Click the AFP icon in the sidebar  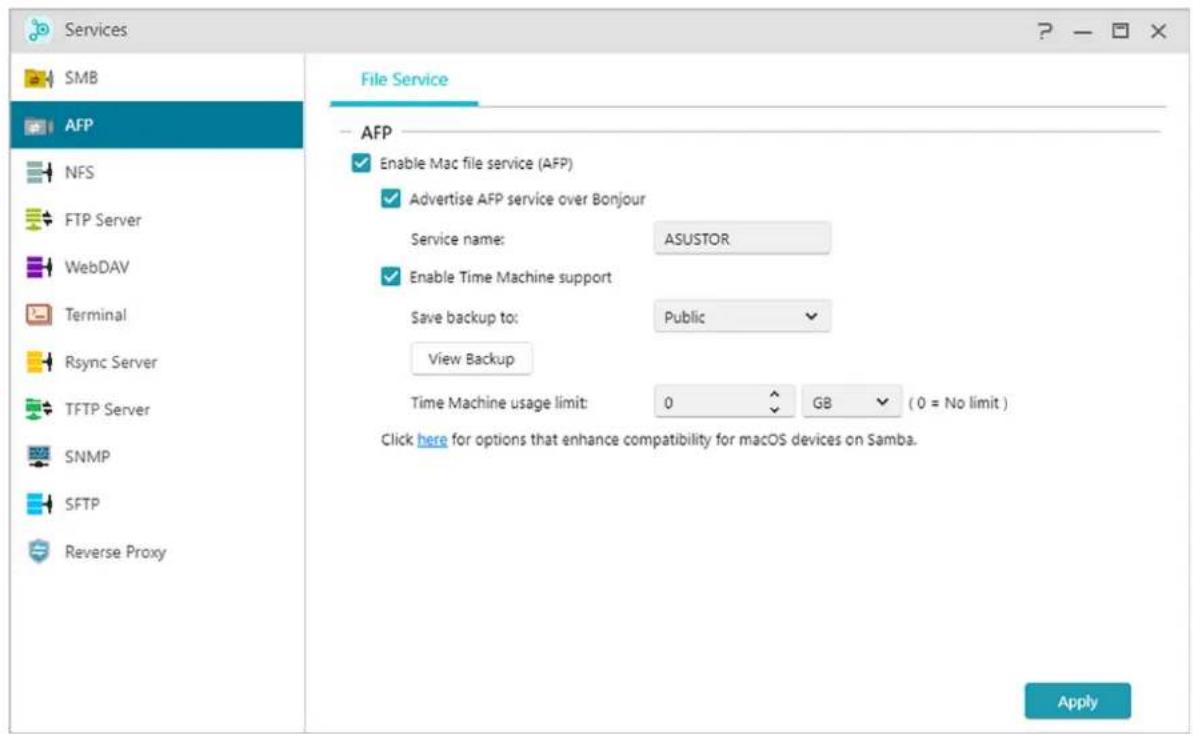(38, 126)
